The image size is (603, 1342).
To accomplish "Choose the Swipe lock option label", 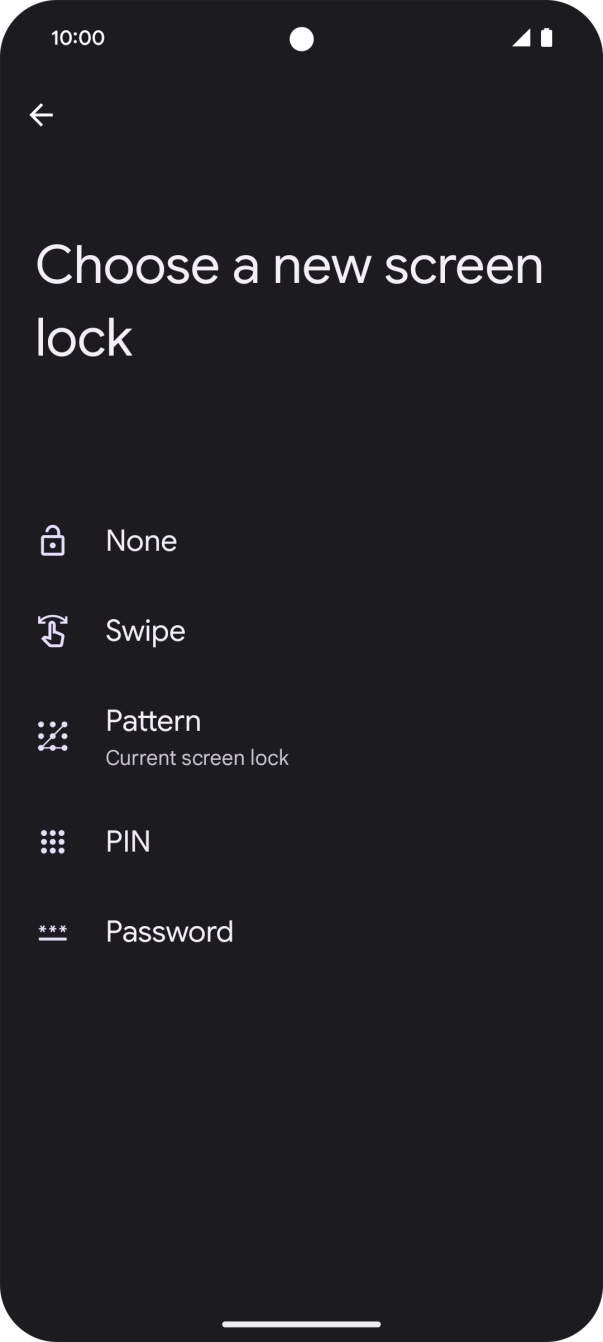I will (145, 631).
